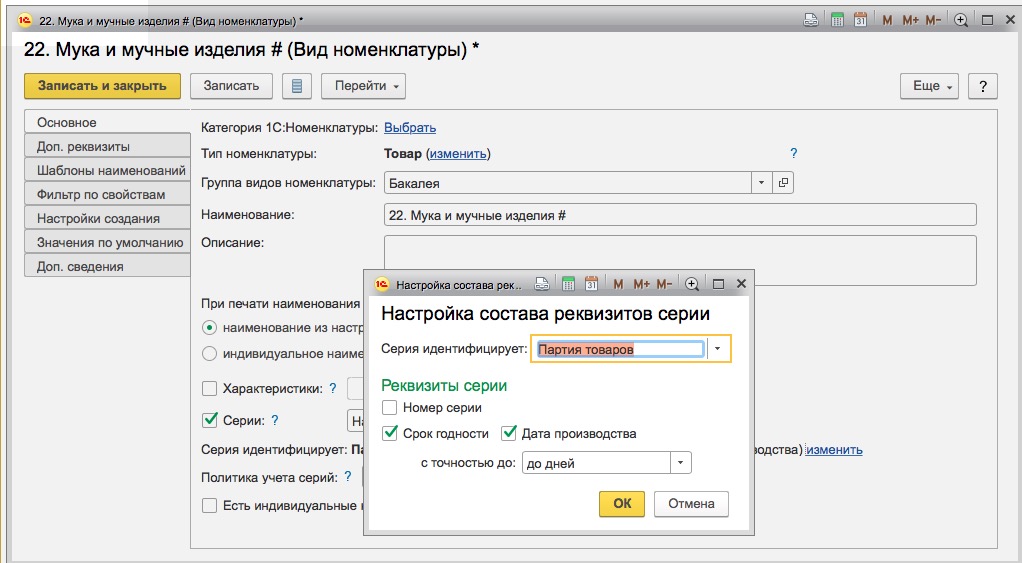Enable the Номер серии checkbox
Screen dimensions: 1022x563
[x=389, y=408]
